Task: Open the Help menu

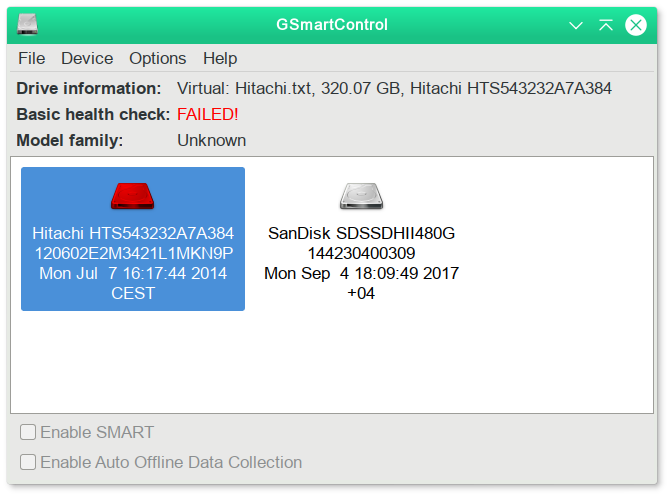Action: tap(220, 58)
